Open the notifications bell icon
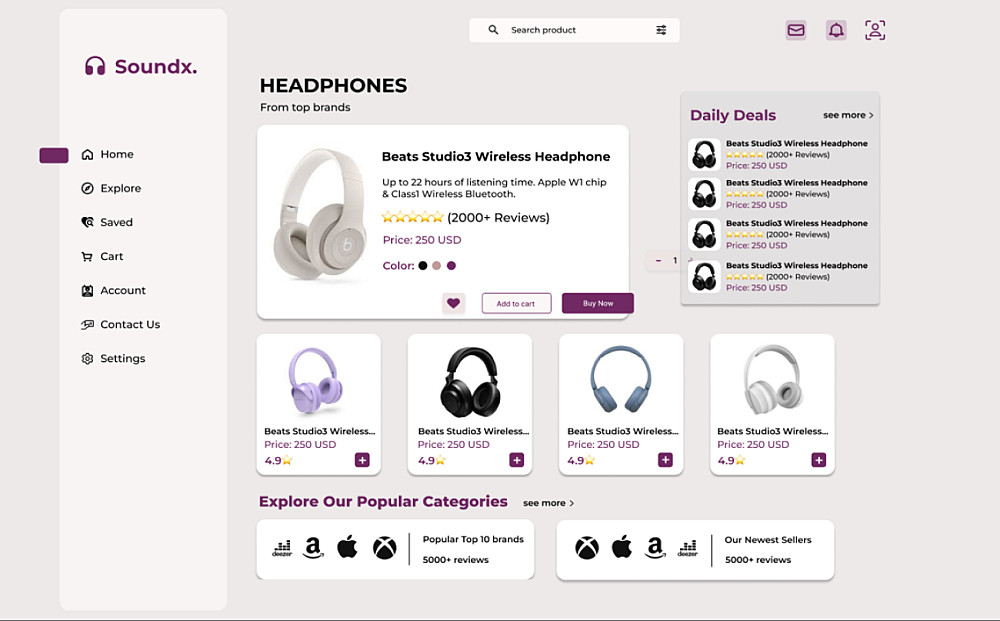The image size is (1000, 621). click(836, 30)
